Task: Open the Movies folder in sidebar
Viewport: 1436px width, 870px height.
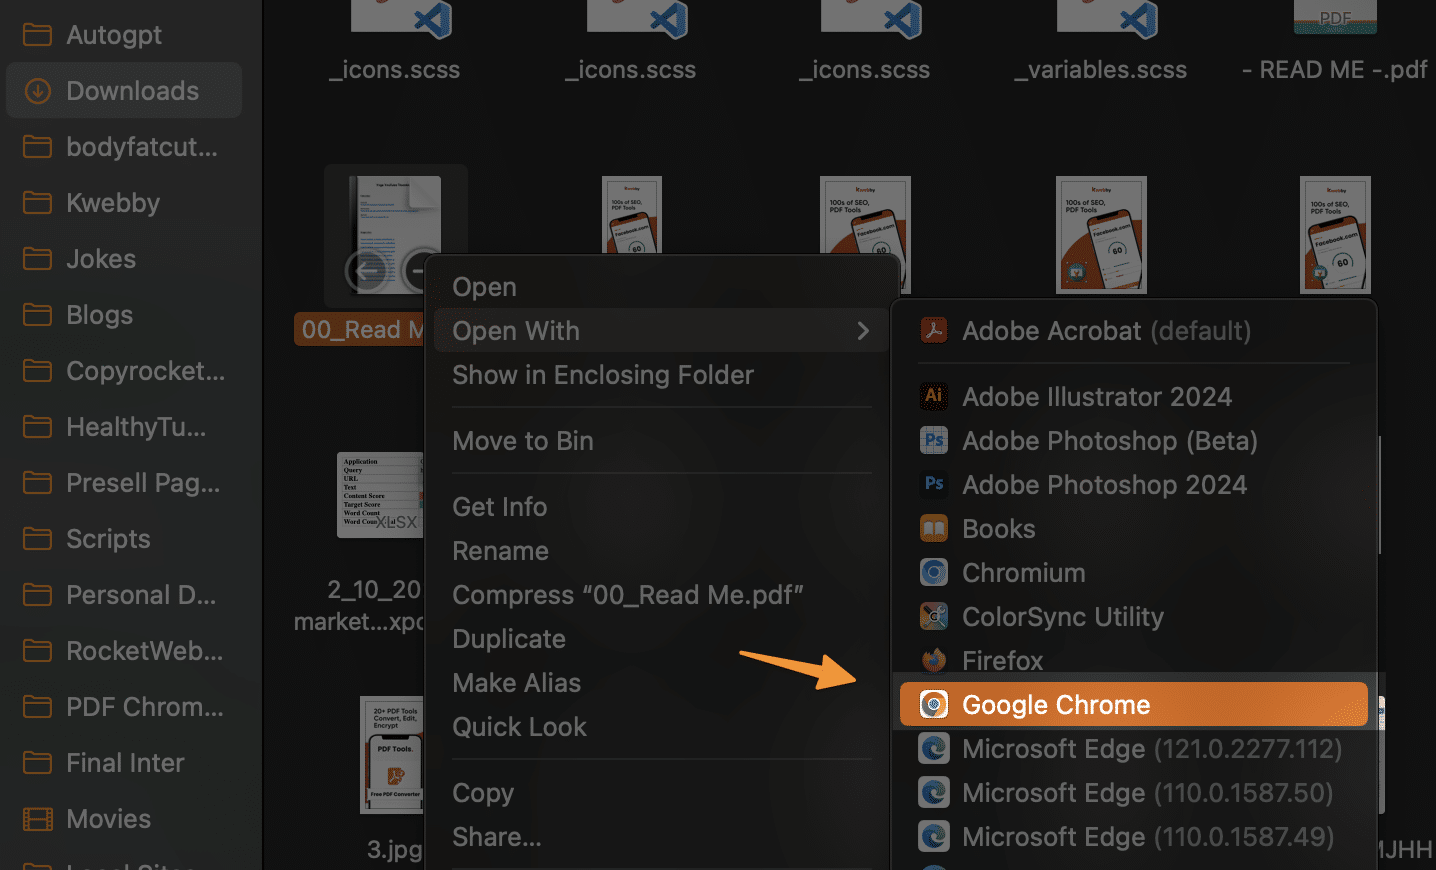Action: tap(108, 819)
